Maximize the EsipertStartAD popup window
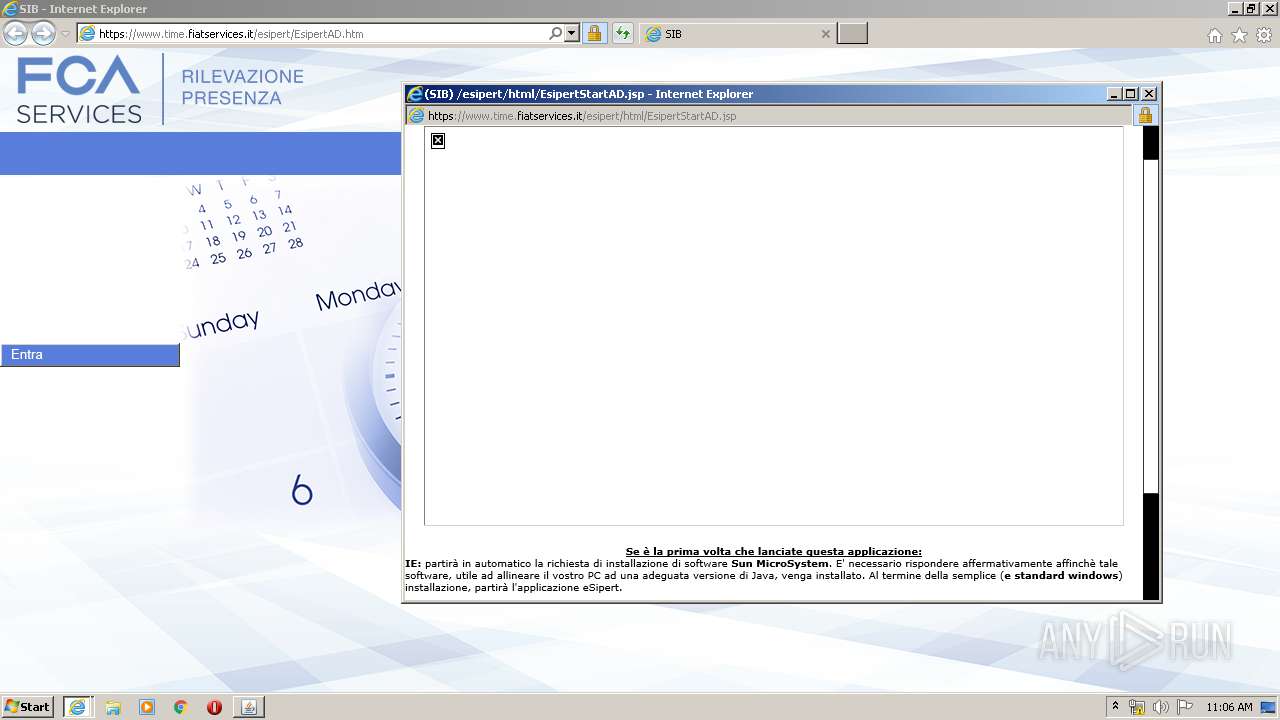The image size is (1280, 720). point(1131,94)
